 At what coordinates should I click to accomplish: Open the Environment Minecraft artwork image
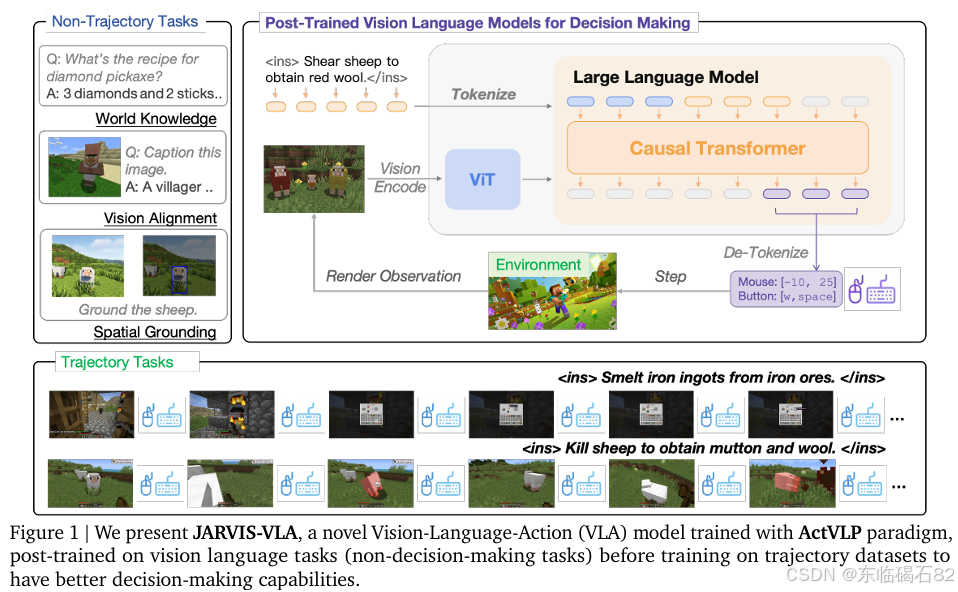point(552,291)
